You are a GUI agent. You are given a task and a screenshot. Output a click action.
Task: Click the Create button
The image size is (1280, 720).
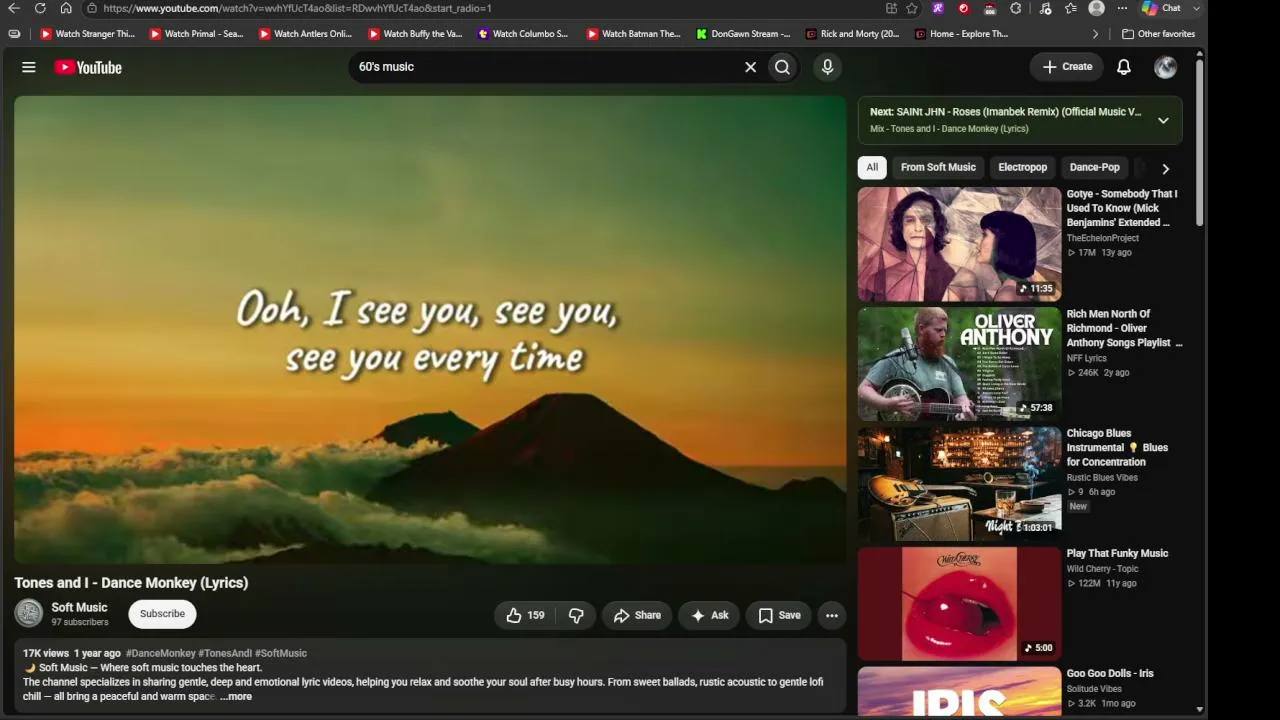[1067, 67]
